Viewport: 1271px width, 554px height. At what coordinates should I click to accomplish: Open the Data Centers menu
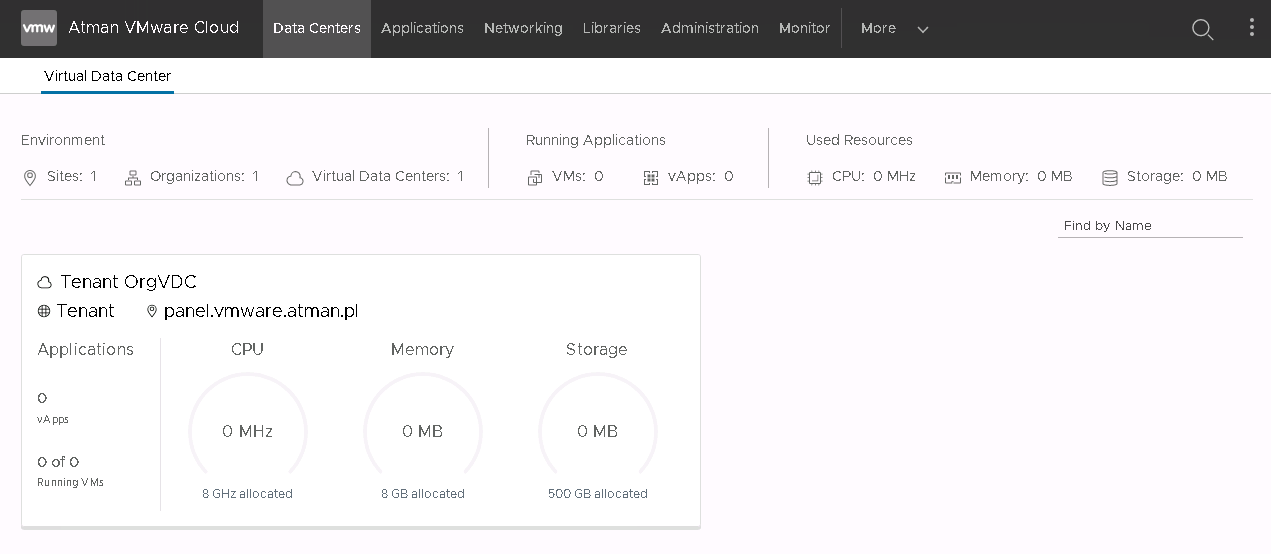tap(317, 28)
